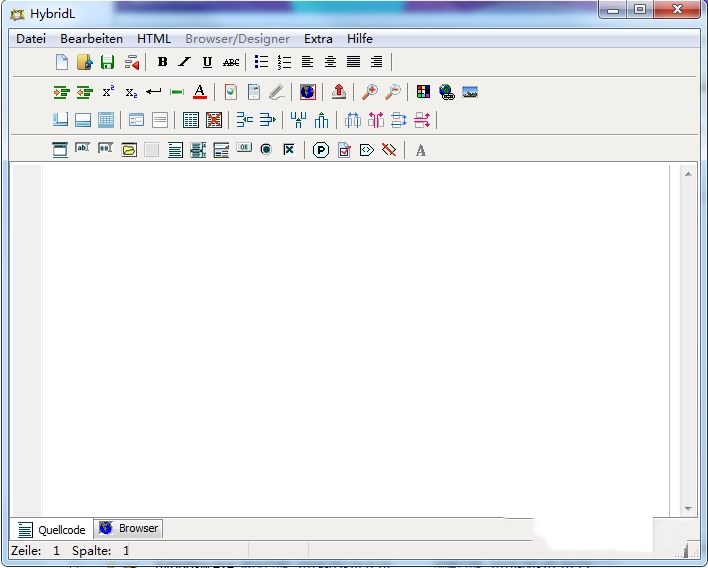Click the scrollbar down arrow
This screenshot has width=708, height=568.
[688, 509]
